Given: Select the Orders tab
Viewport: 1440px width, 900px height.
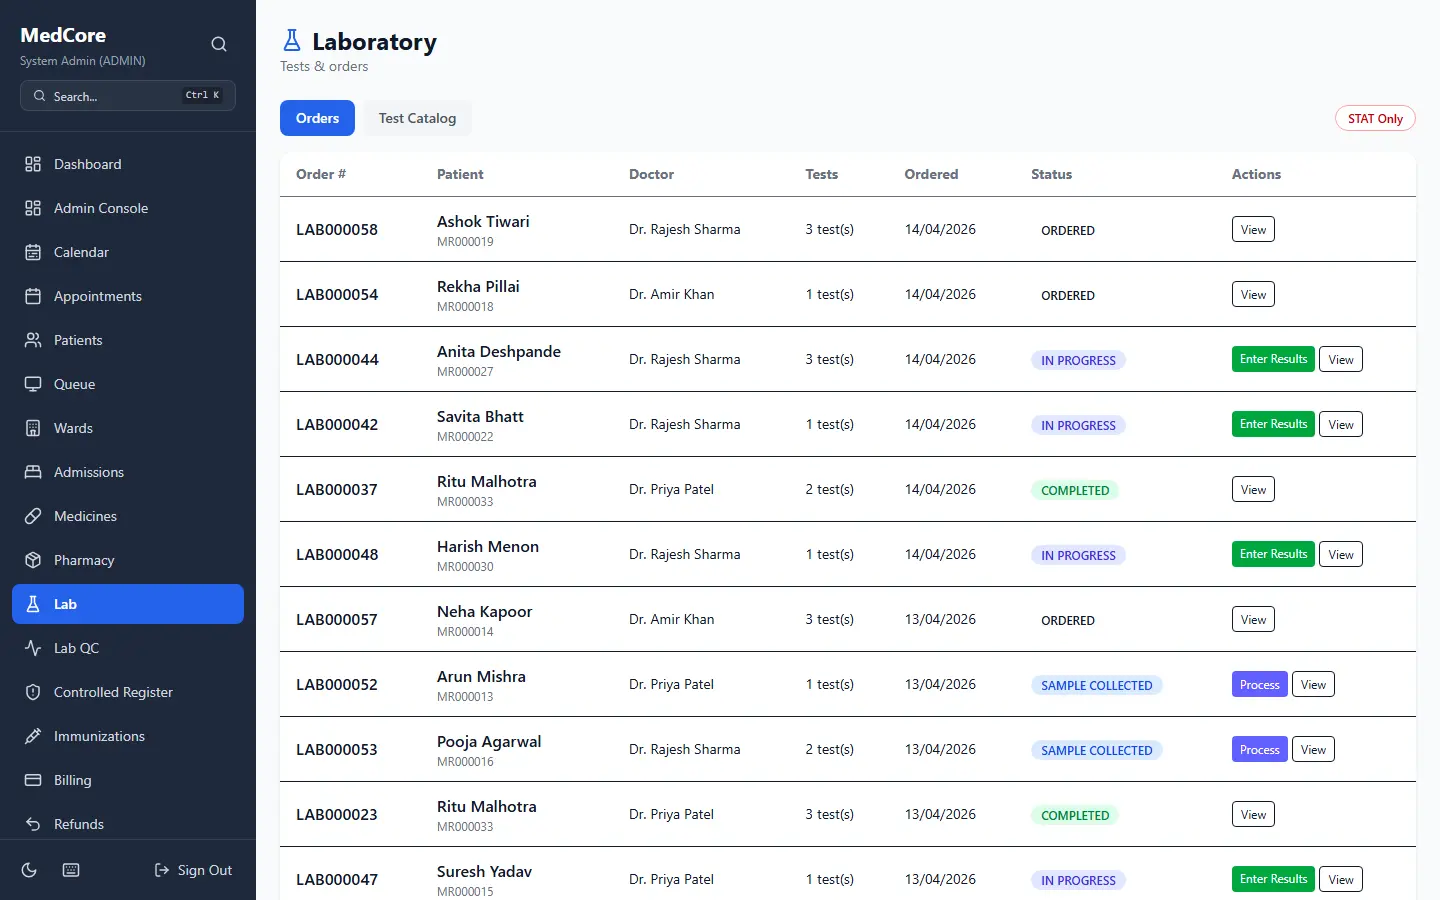Looking at the screenshot, I should click(317, 118).
